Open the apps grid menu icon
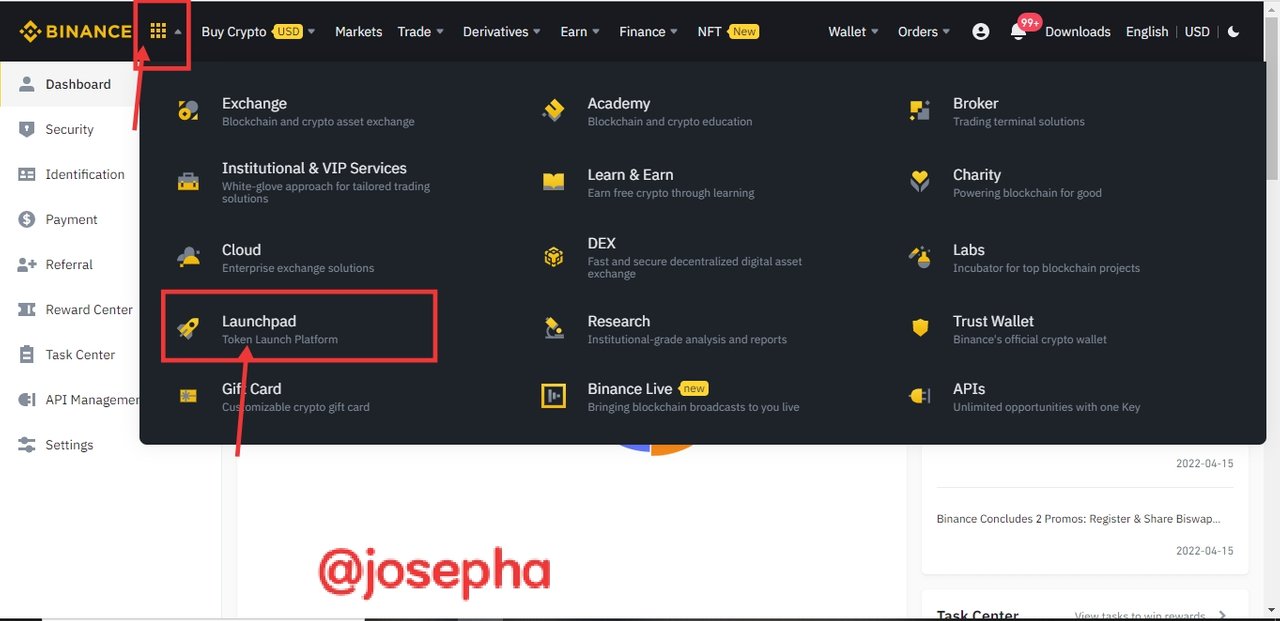Viewport: 1280px width, 621px height. 158,31
